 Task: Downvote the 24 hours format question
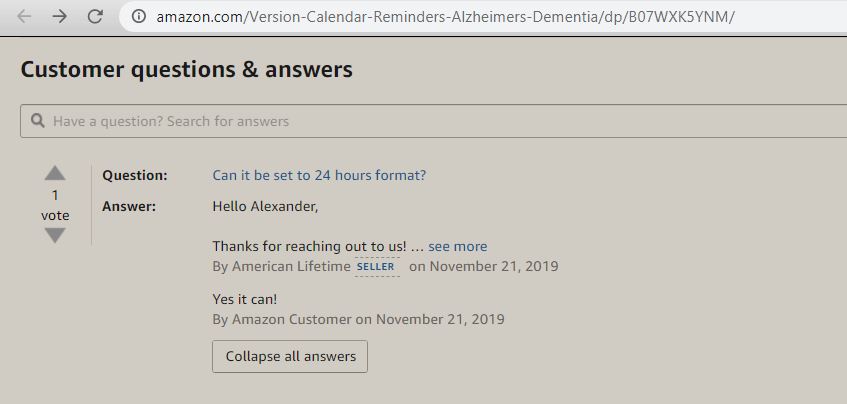tap(55, 236)
